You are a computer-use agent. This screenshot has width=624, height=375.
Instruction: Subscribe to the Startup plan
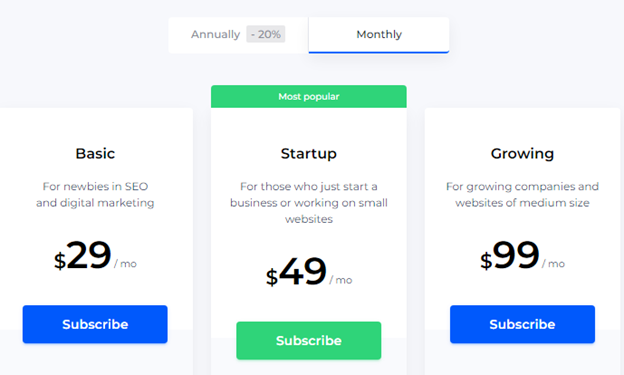tap(309, 340)
